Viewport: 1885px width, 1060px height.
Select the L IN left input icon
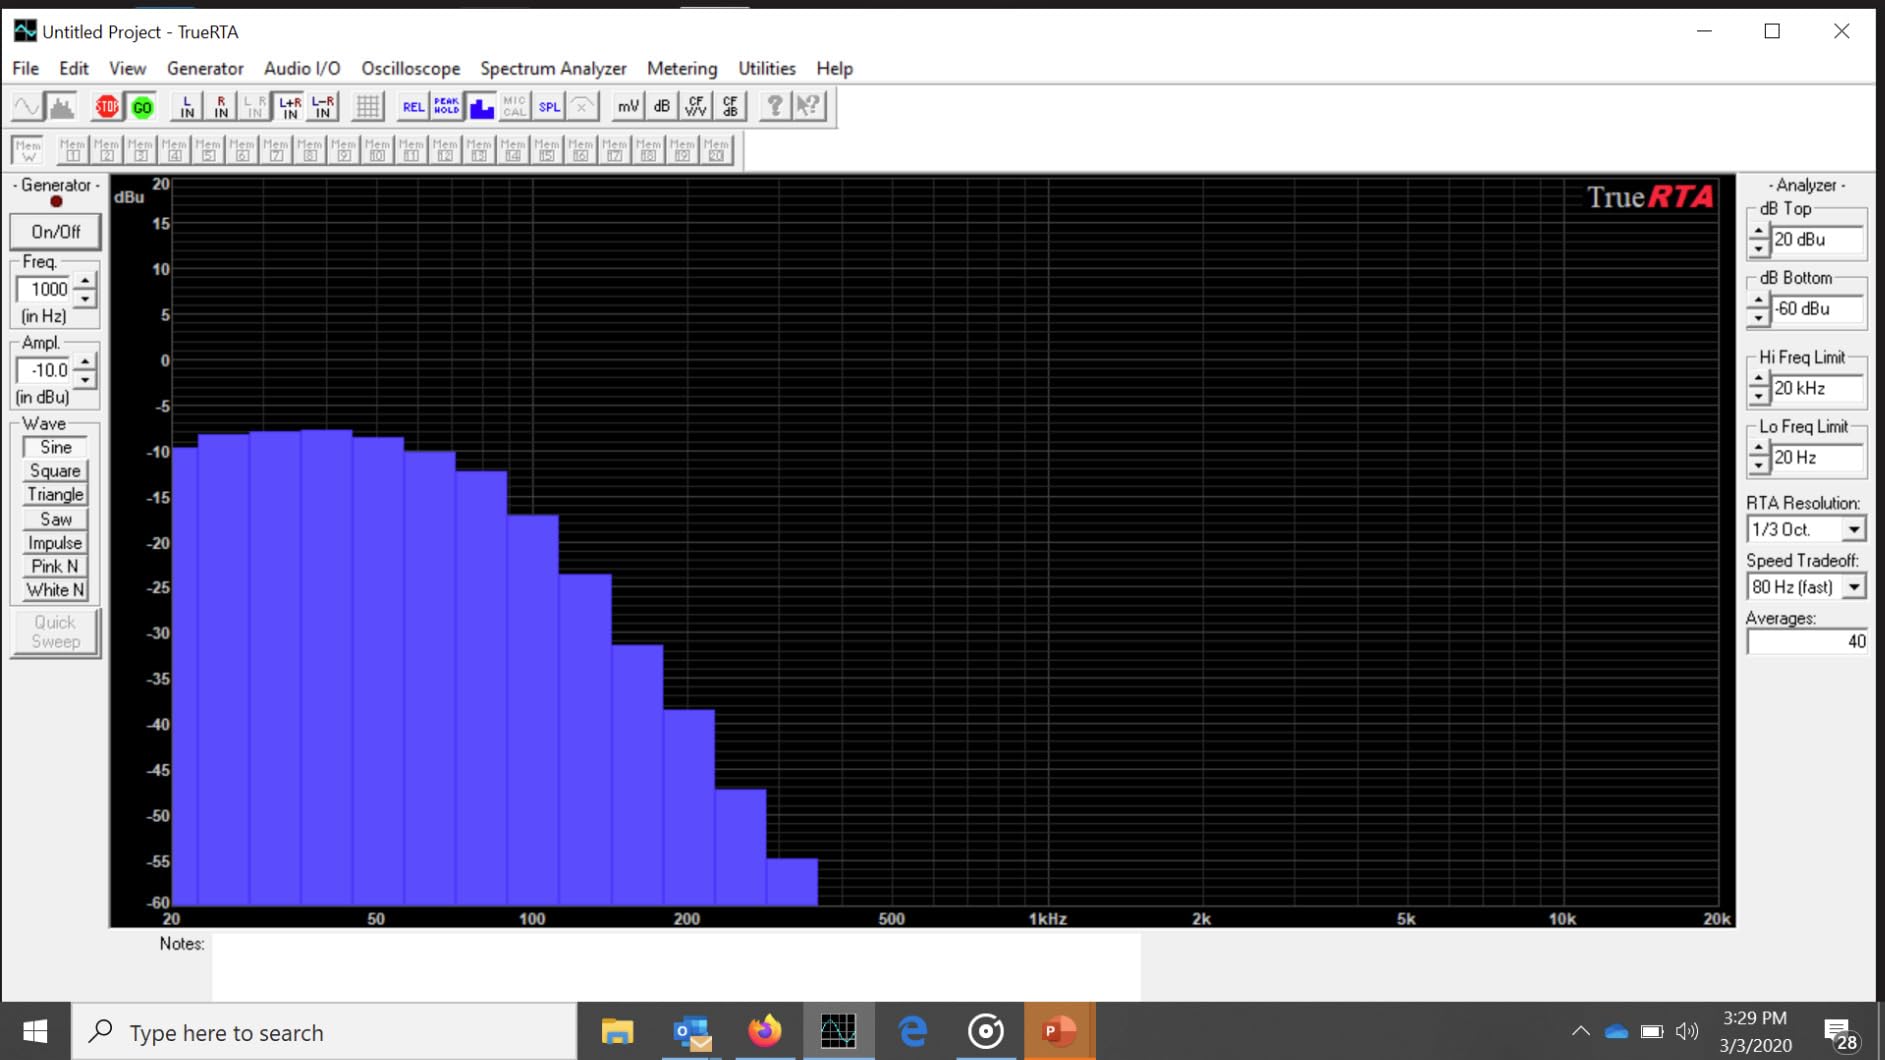(186, 106)
